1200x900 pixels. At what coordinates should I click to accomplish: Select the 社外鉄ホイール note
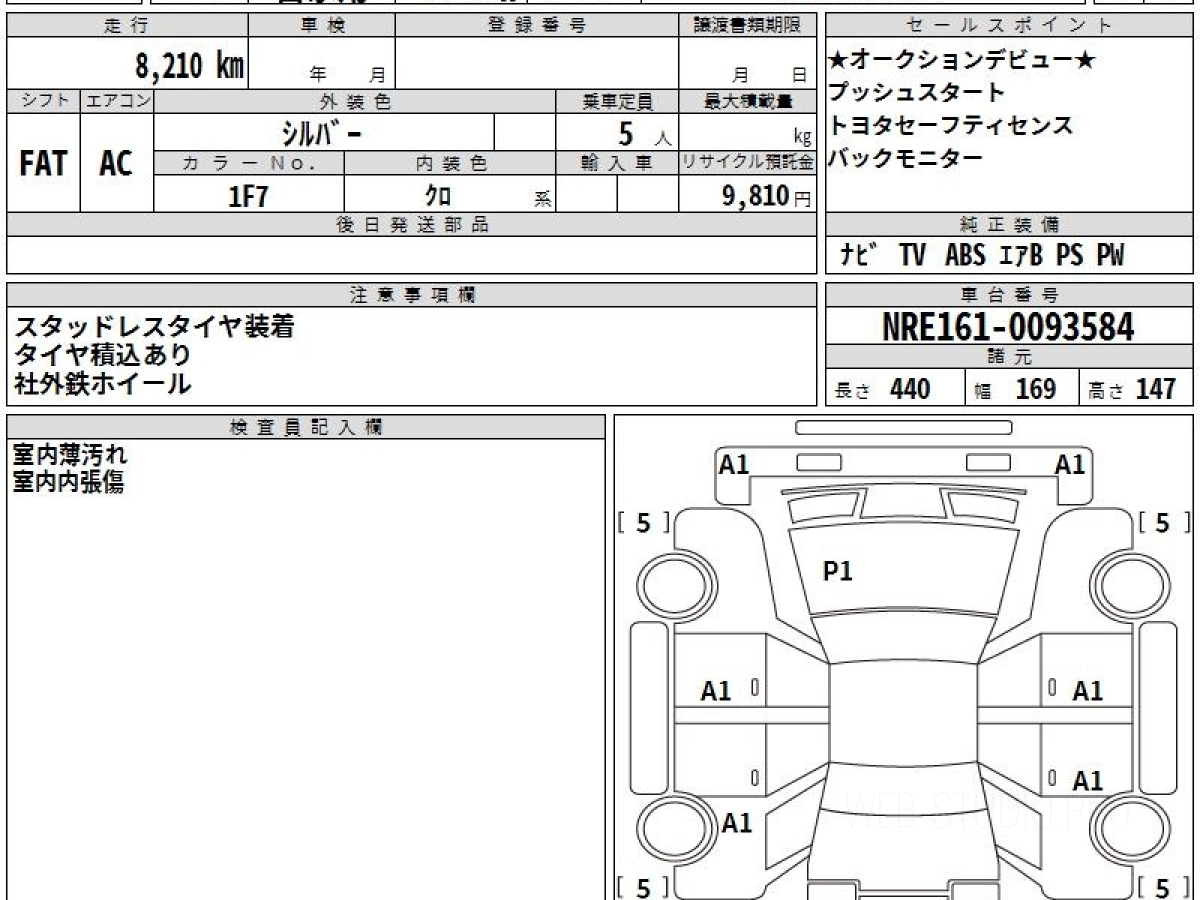[103, 383]
